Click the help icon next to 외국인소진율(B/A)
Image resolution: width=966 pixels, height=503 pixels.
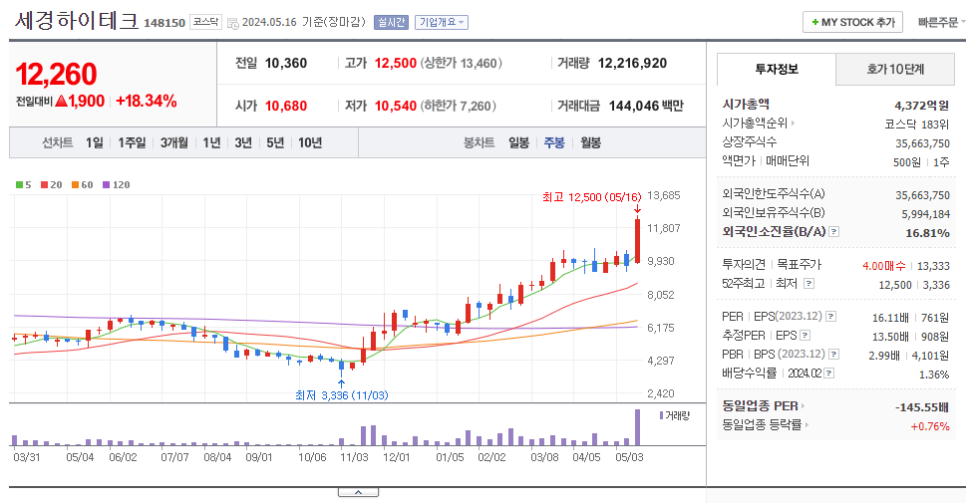point(834,232)
